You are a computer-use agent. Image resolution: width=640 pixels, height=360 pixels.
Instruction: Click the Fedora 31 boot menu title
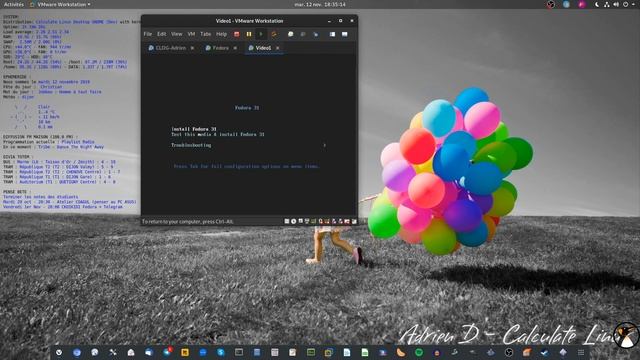tap(247, 108)
